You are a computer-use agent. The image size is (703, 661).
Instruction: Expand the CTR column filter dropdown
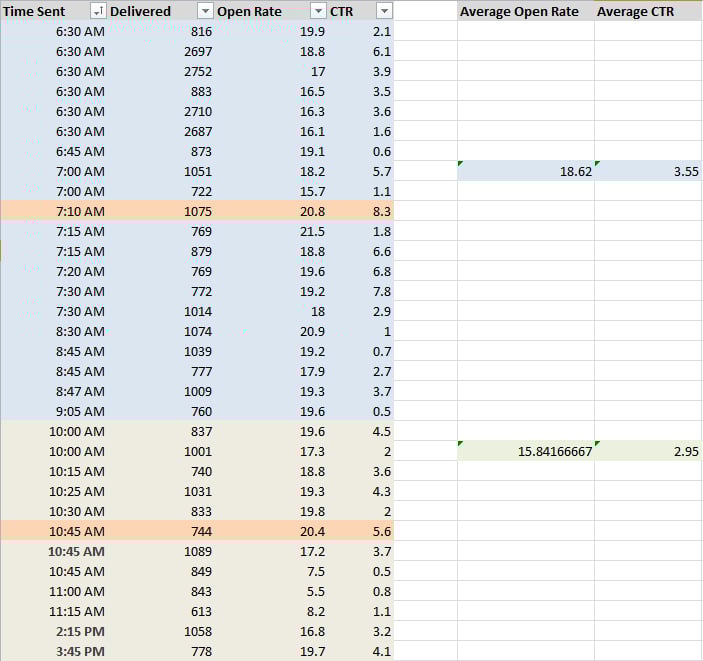384,11
